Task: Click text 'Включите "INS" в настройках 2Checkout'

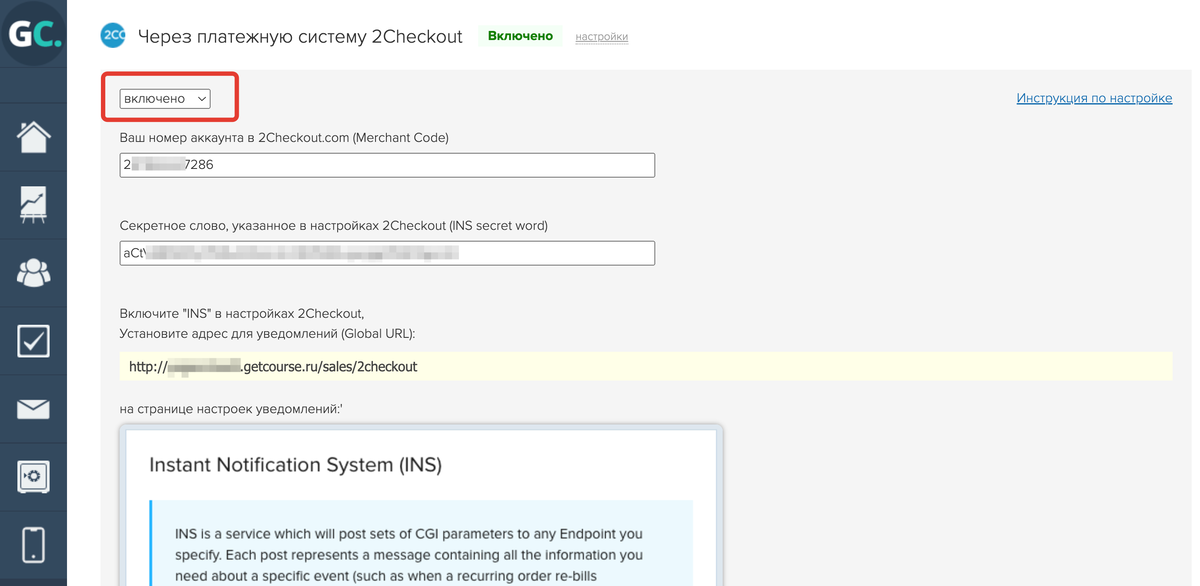Action: pyautogui.click(x=242, y=314)
